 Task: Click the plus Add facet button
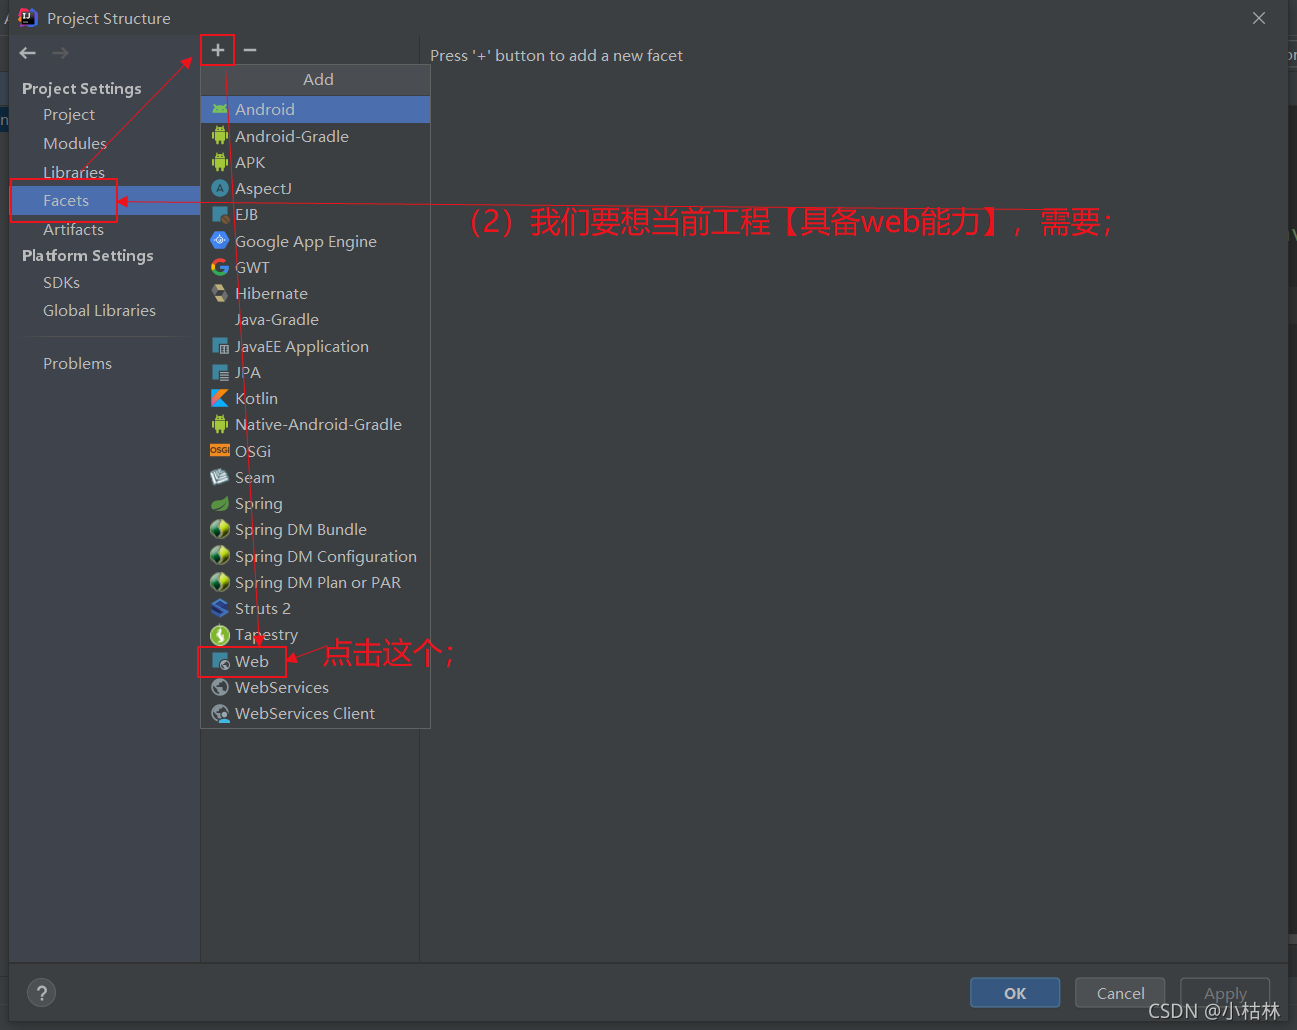(x=217, y=50)
